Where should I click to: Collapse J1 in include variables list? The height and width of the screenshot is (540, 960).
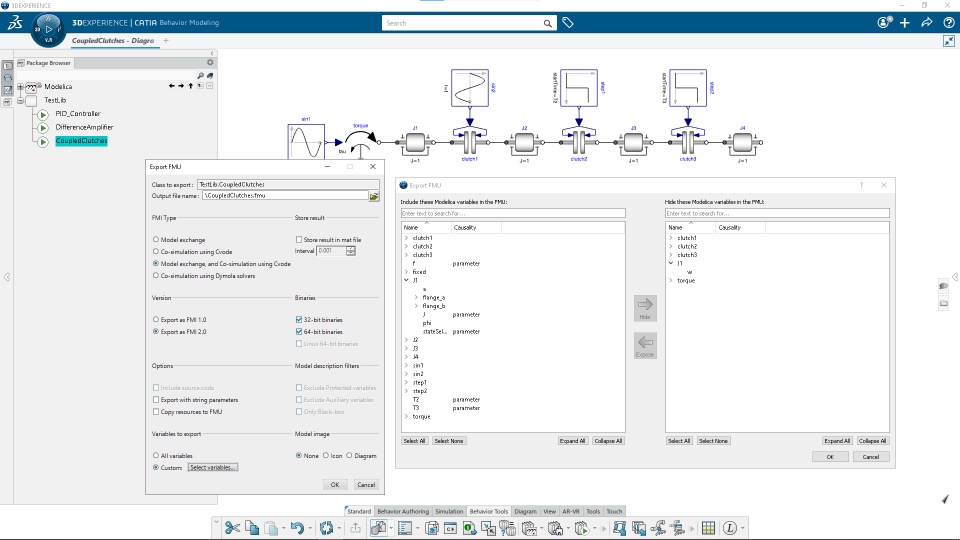[x=406, y=280]
